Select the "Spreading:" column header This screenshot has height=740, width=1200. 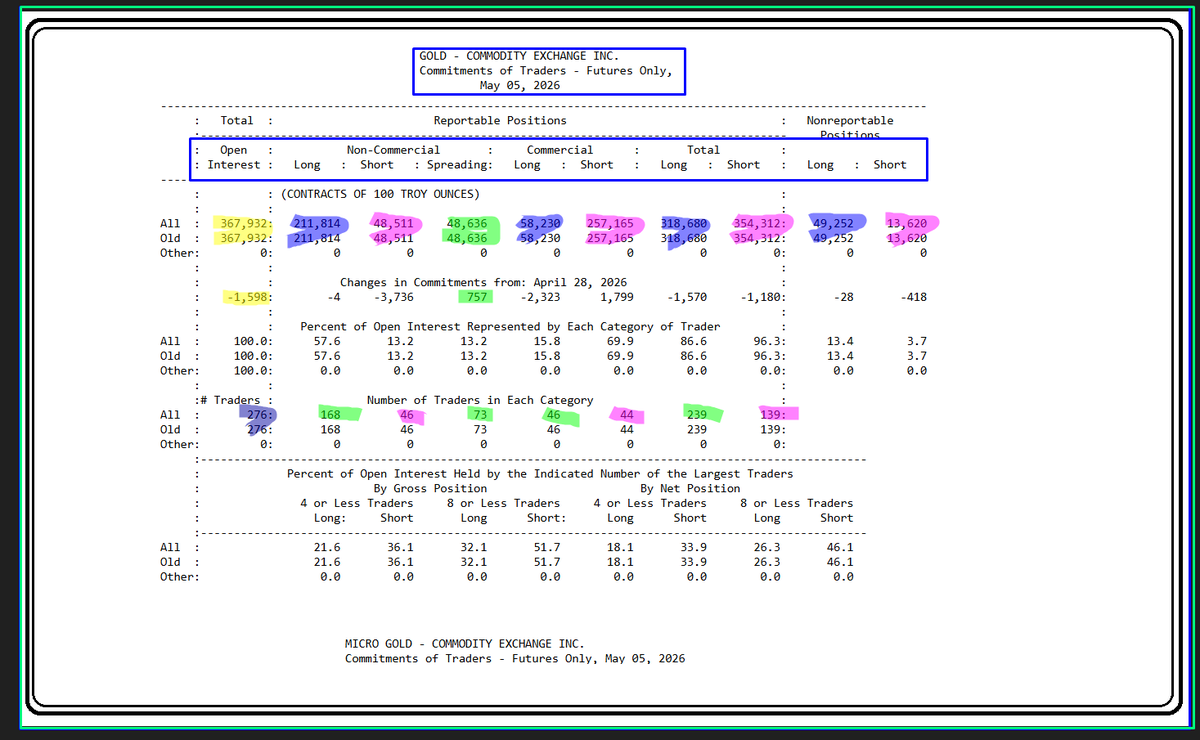point(460,165)
